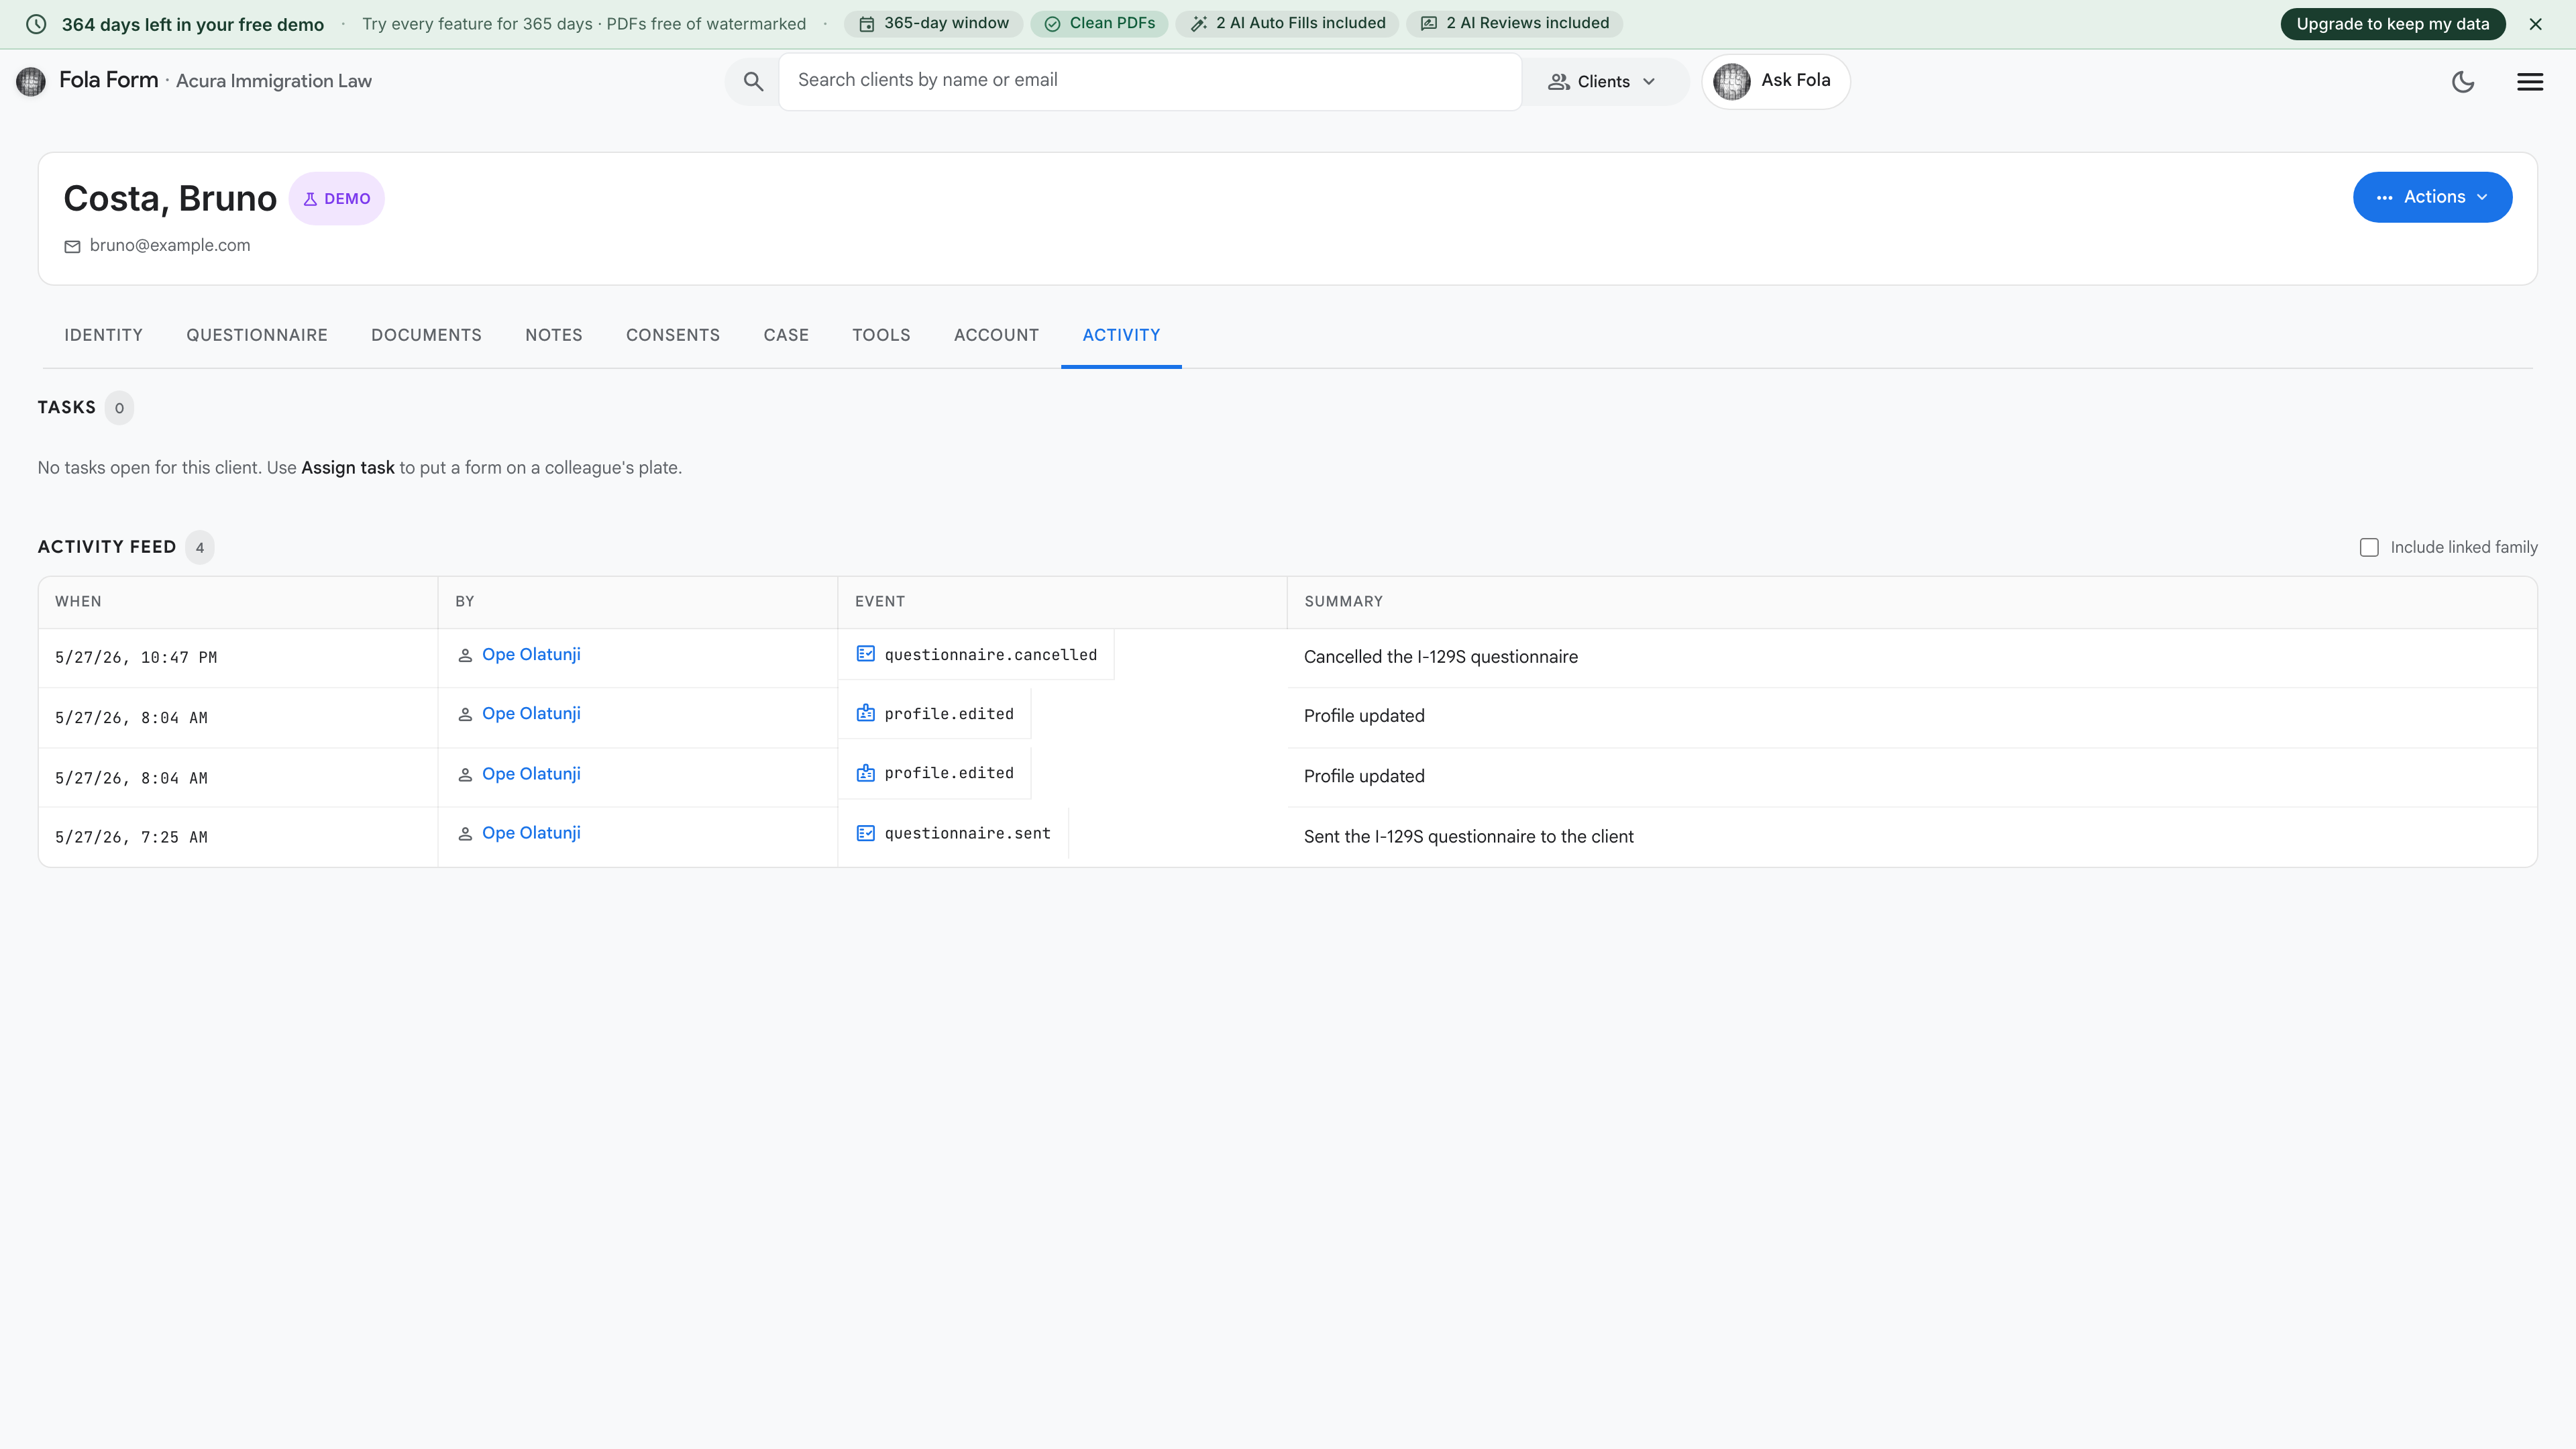This screenshot has width=2576, height=1449.
Task: Click the questionnaire.cancelled event icon
Action: point(866,654)
